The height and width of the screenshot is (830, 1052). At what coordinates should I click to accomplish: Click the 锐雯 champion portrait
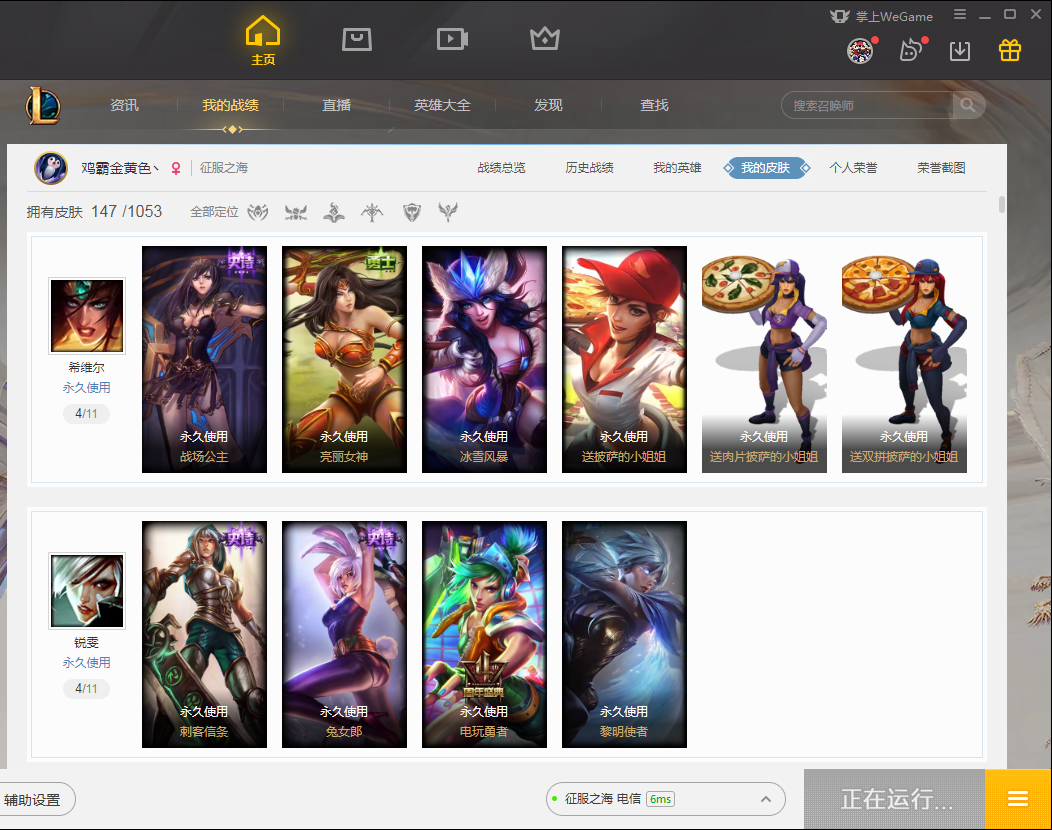pos(87,591)
